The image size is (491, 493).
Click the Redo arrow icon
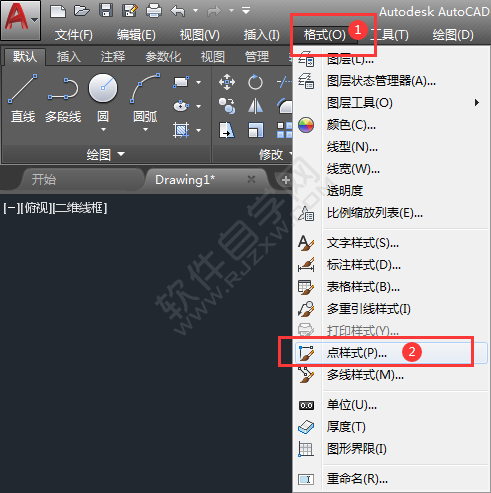coord(214,11)
